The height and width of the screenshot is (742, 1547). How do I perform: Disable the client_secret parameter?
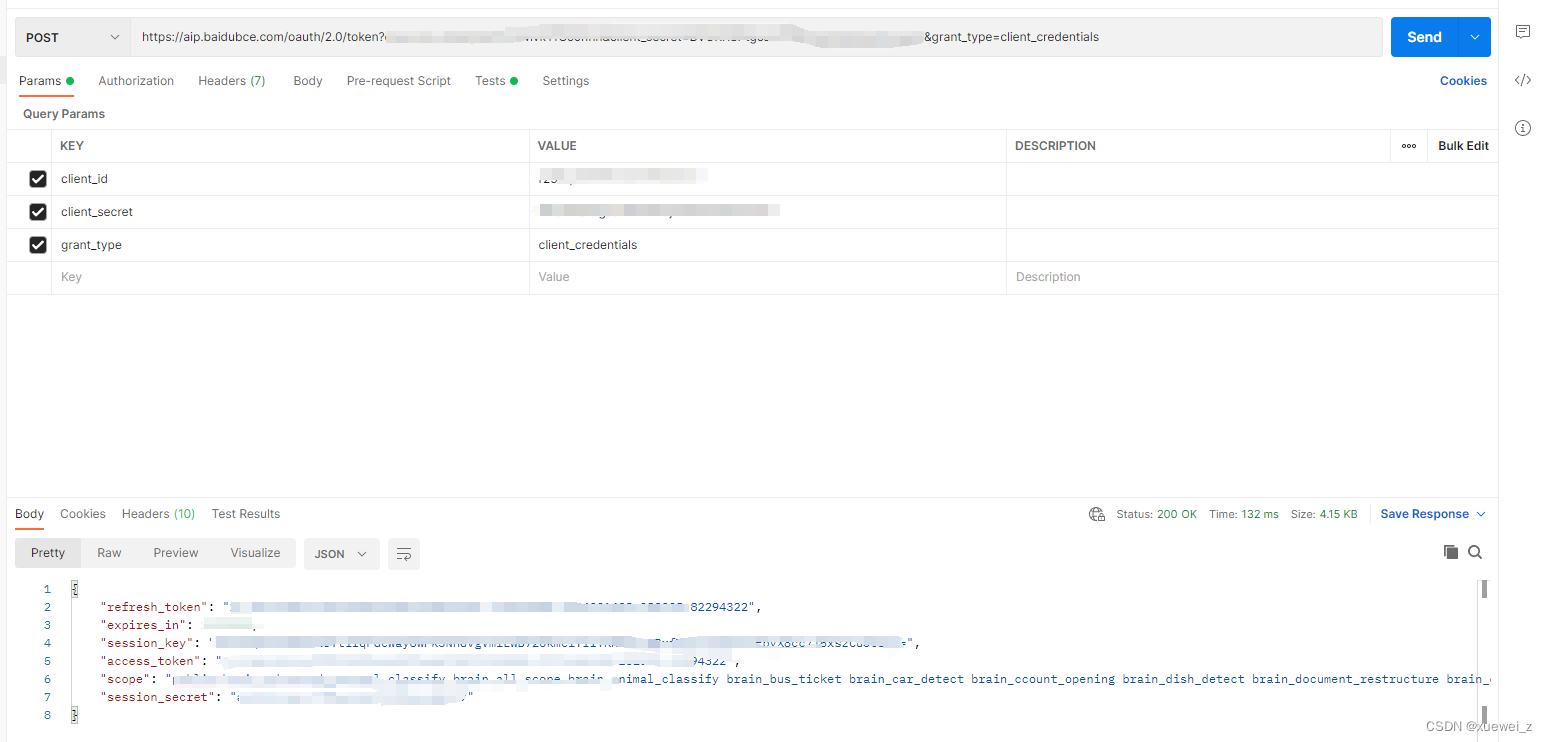coord(37,211)
